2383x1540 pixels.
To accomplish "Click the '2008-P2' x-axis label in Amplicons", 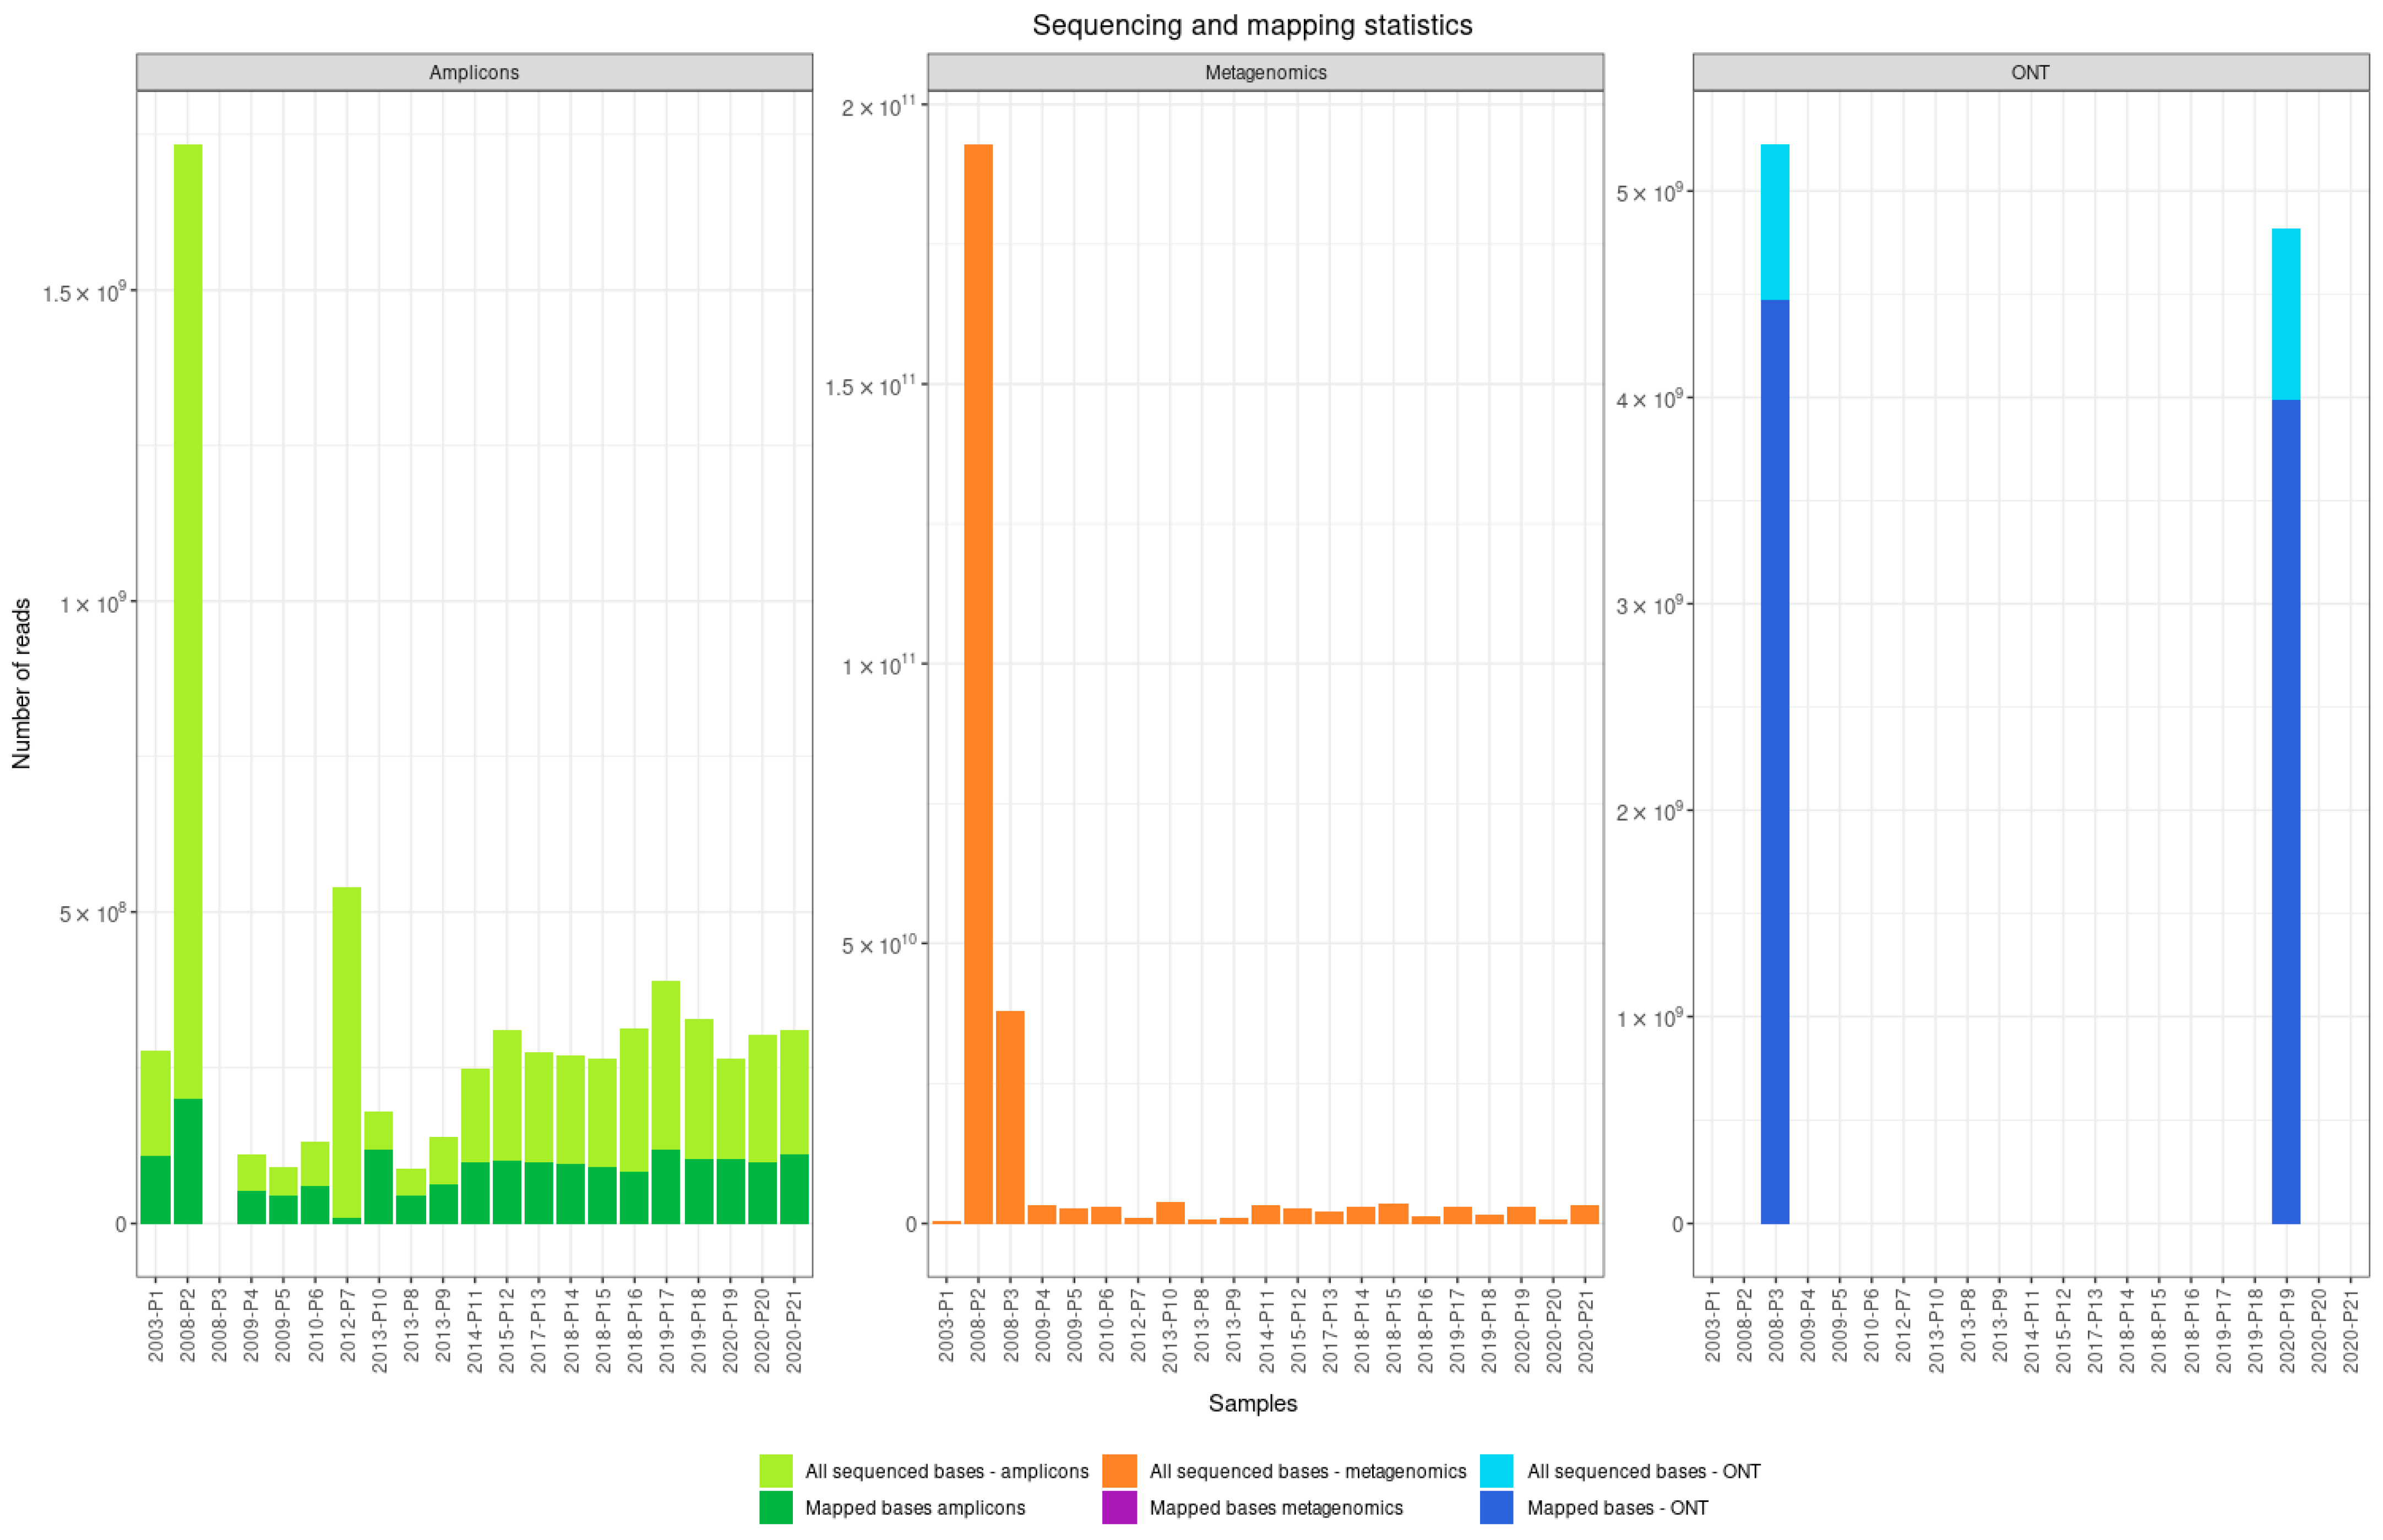I will pyautogui.click(x=188, y=1324).
